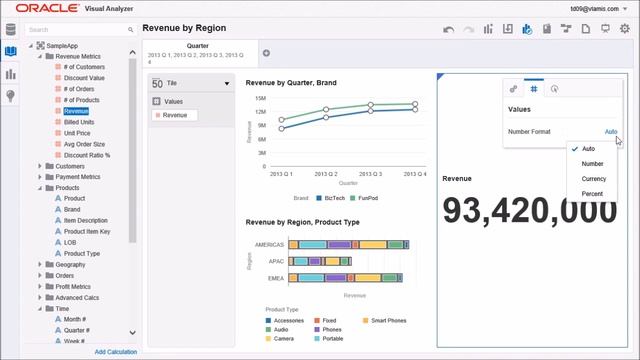640x360 pixels.
Task: Select Product Type attribute
Action: (x=82, y=253)
